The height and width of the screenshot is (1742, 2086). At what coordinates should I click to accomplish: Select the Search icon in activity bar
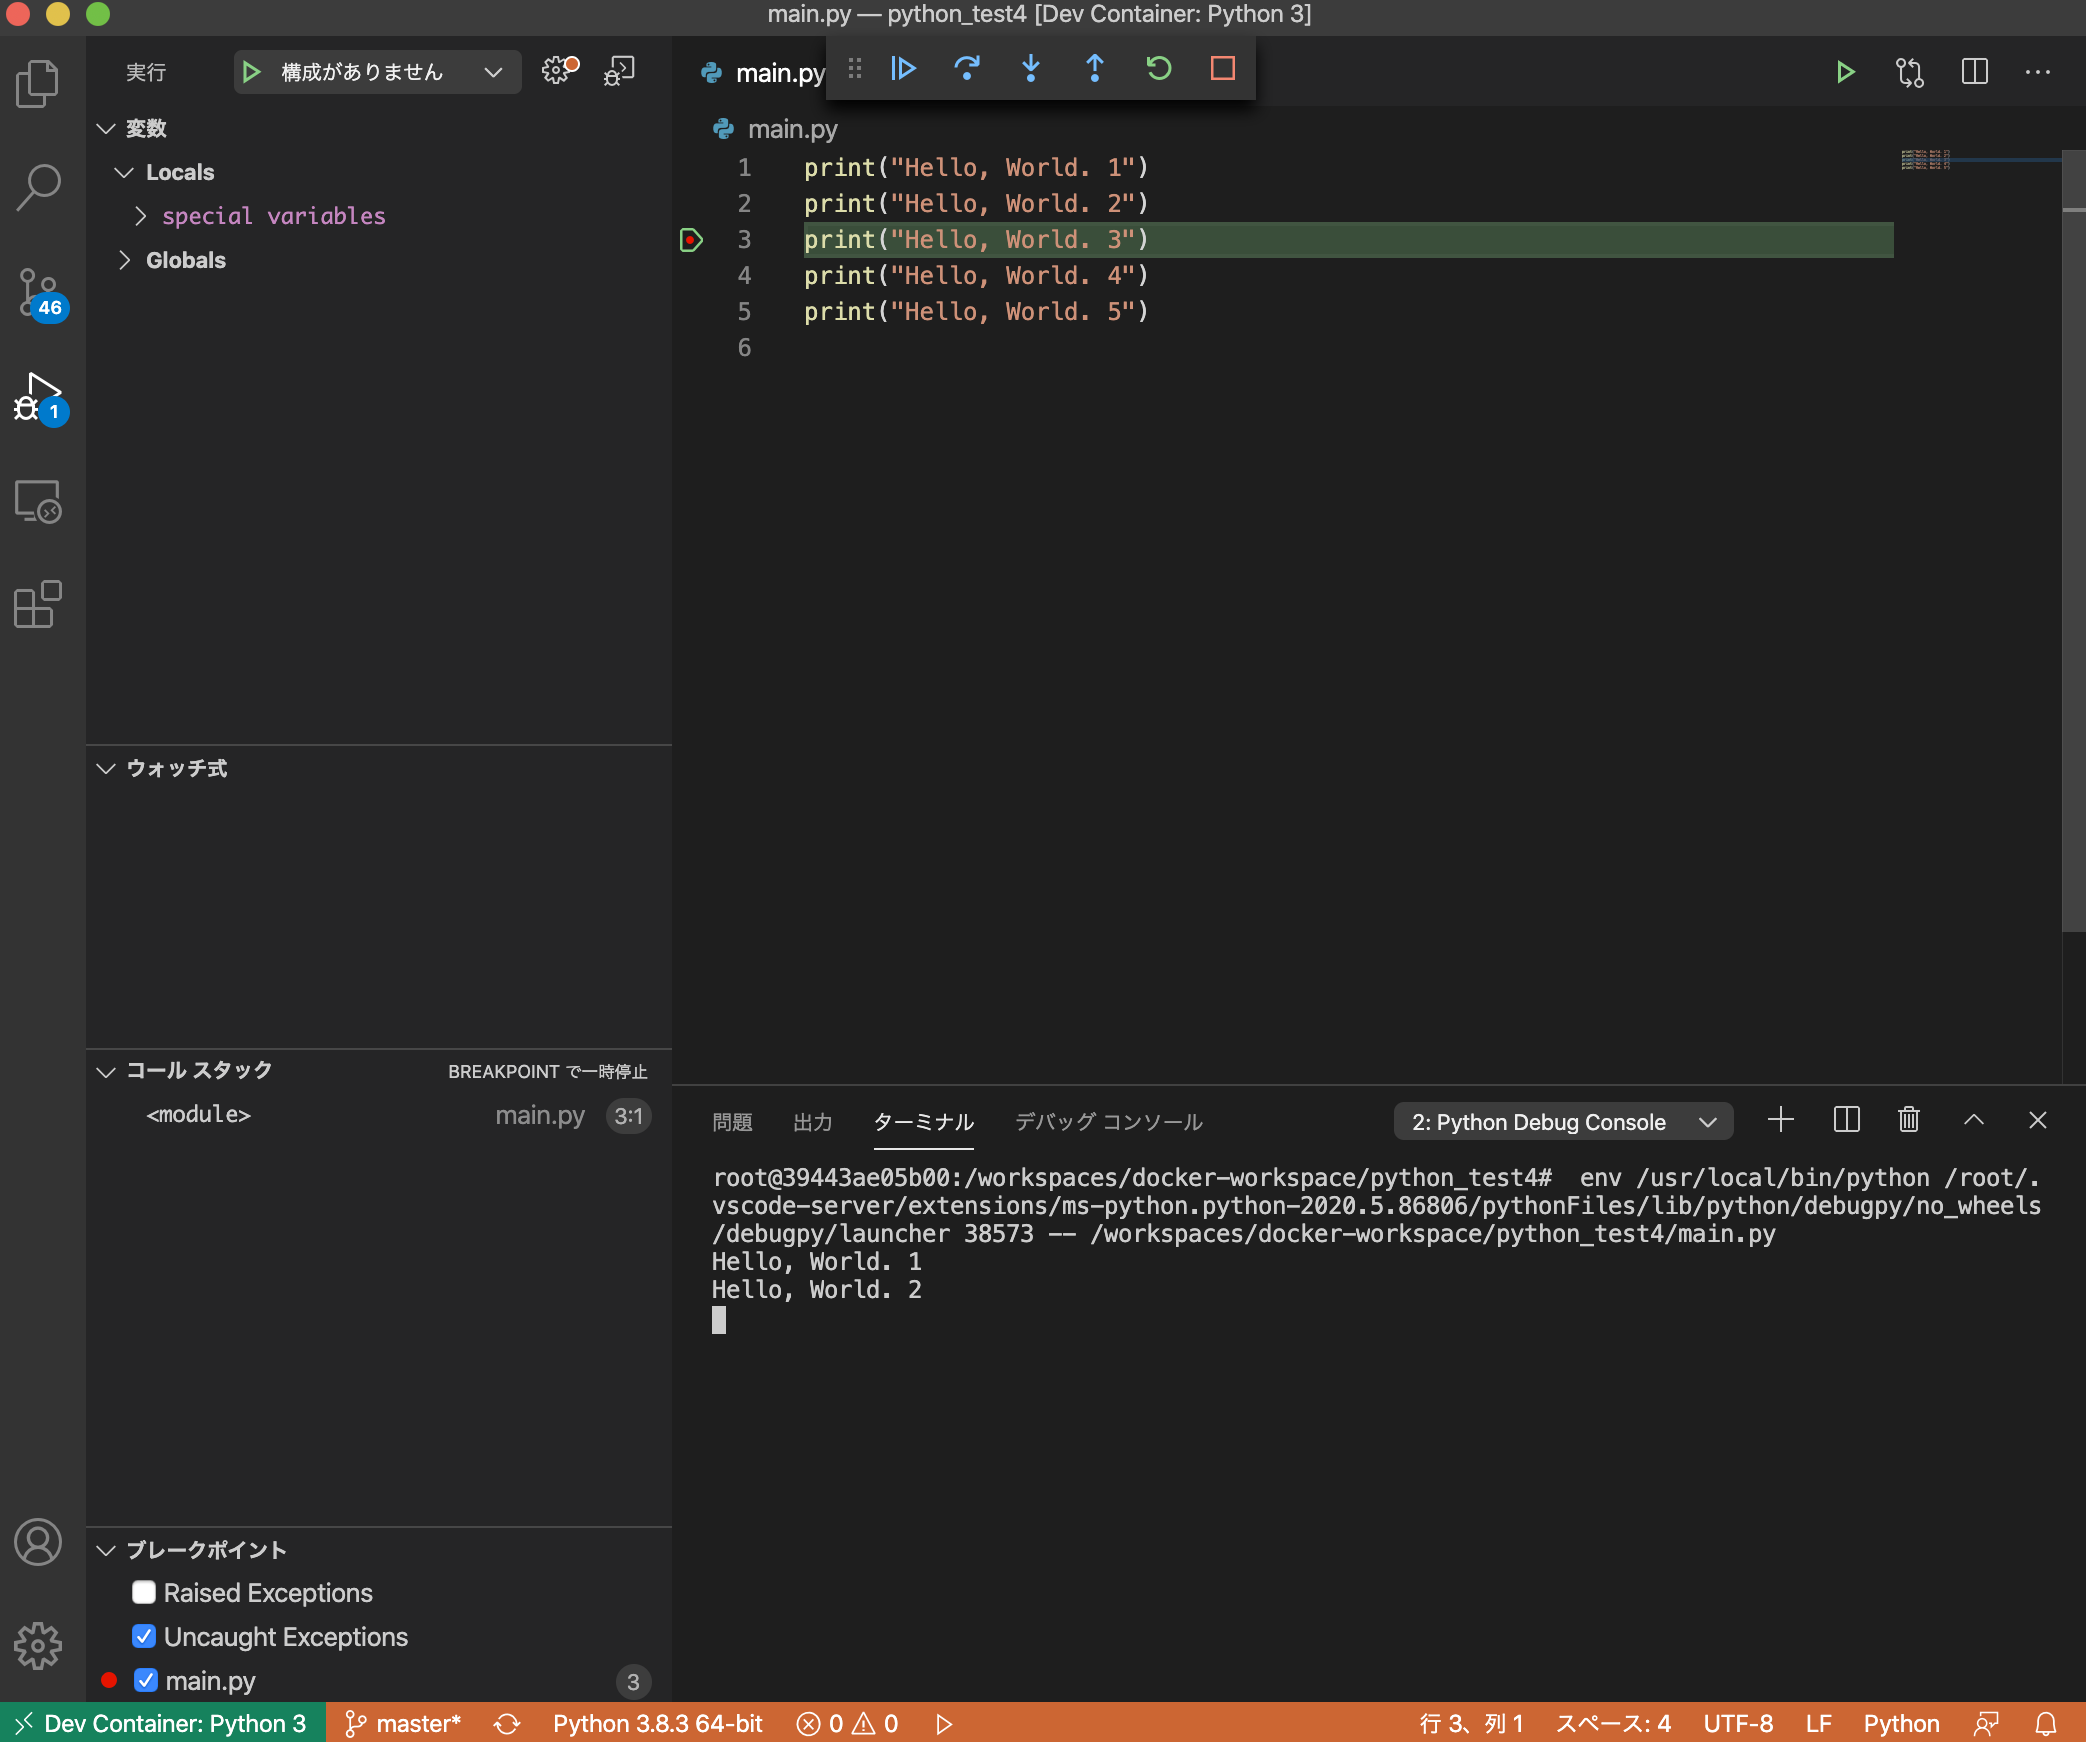38,186
